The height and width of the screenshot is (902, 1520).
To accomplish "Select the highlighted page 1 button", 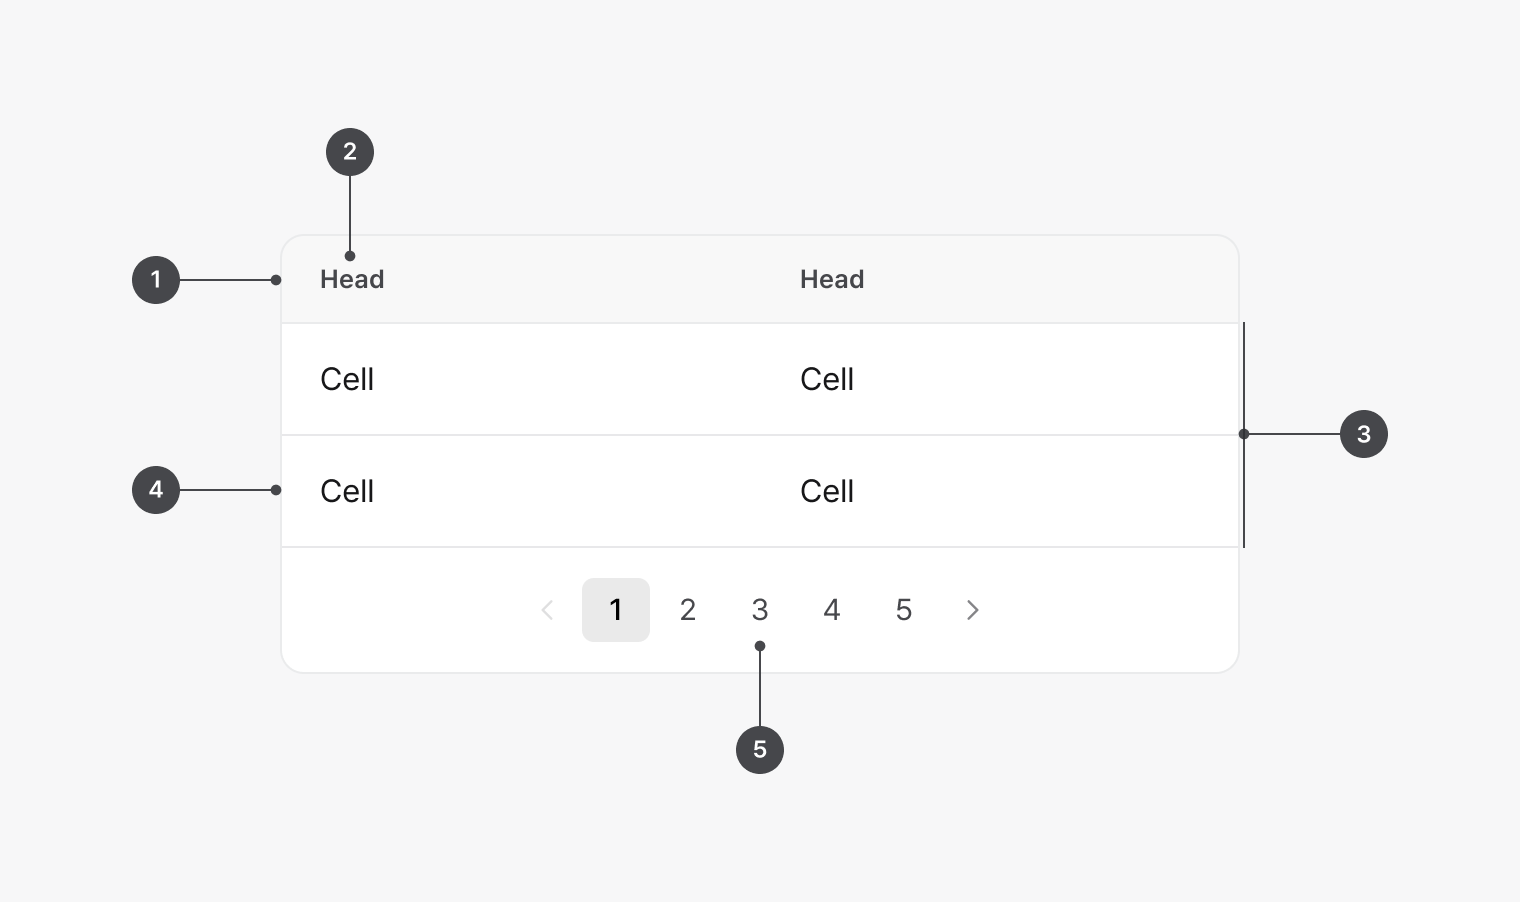I will click(616, 610).
